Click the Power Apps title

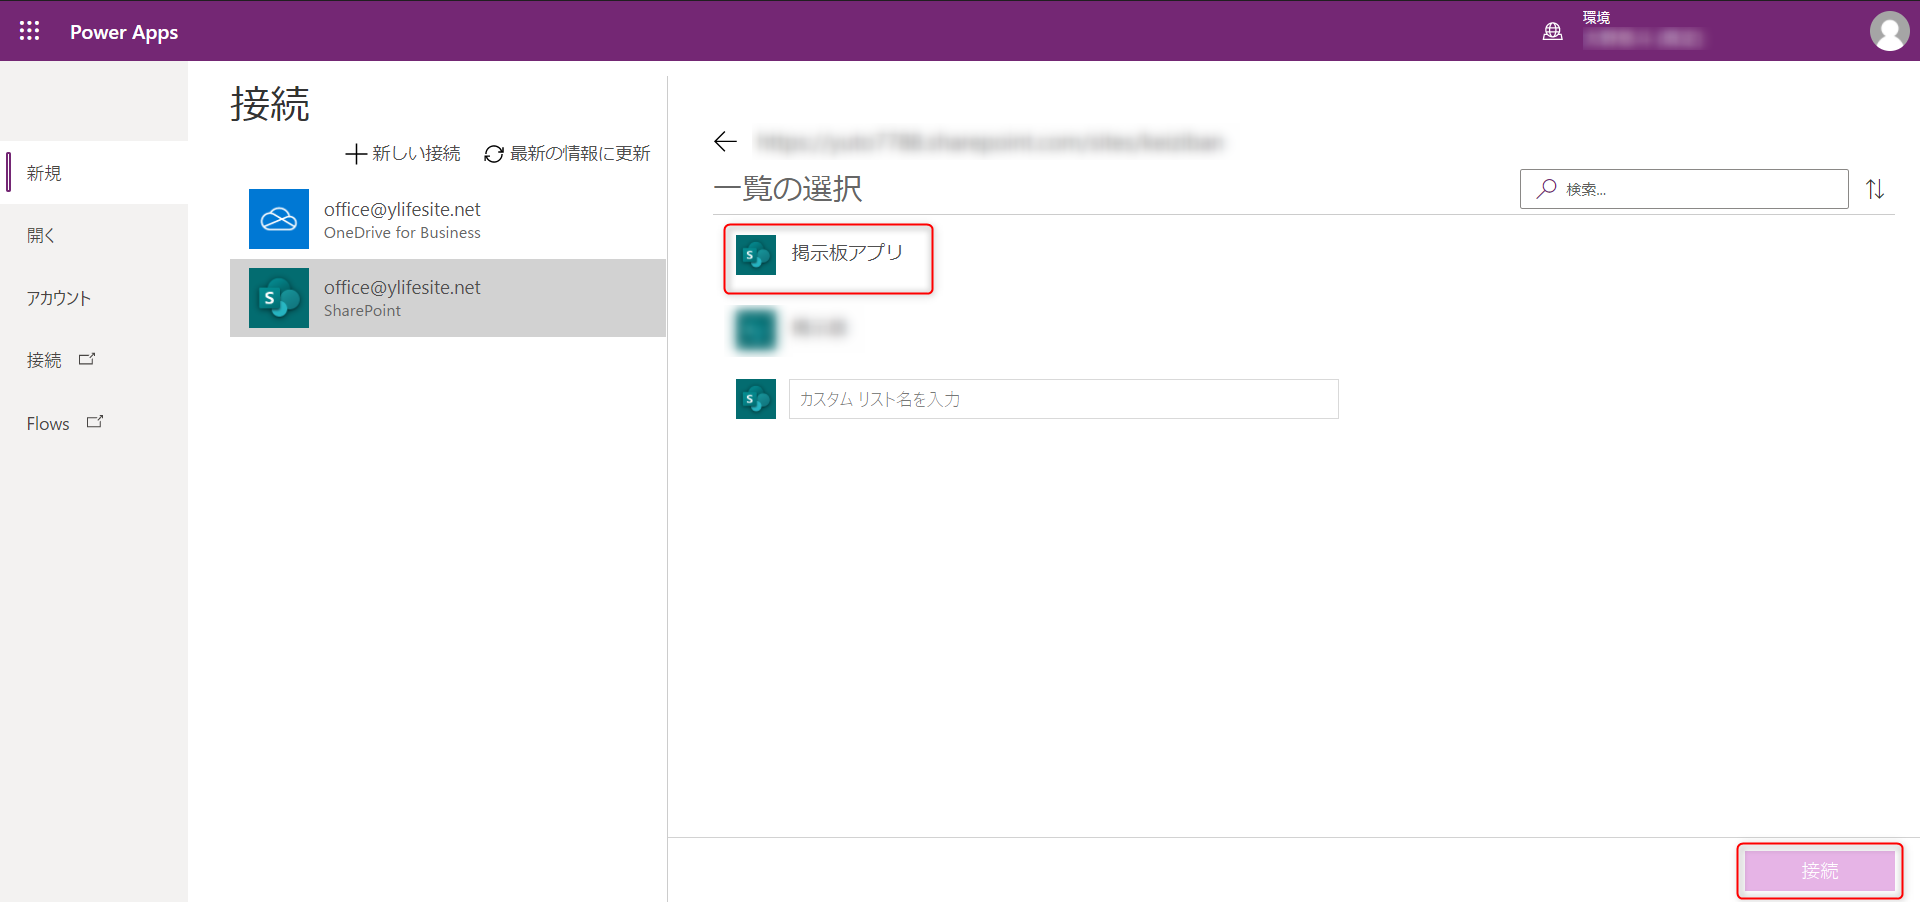[x=124, y=32]
